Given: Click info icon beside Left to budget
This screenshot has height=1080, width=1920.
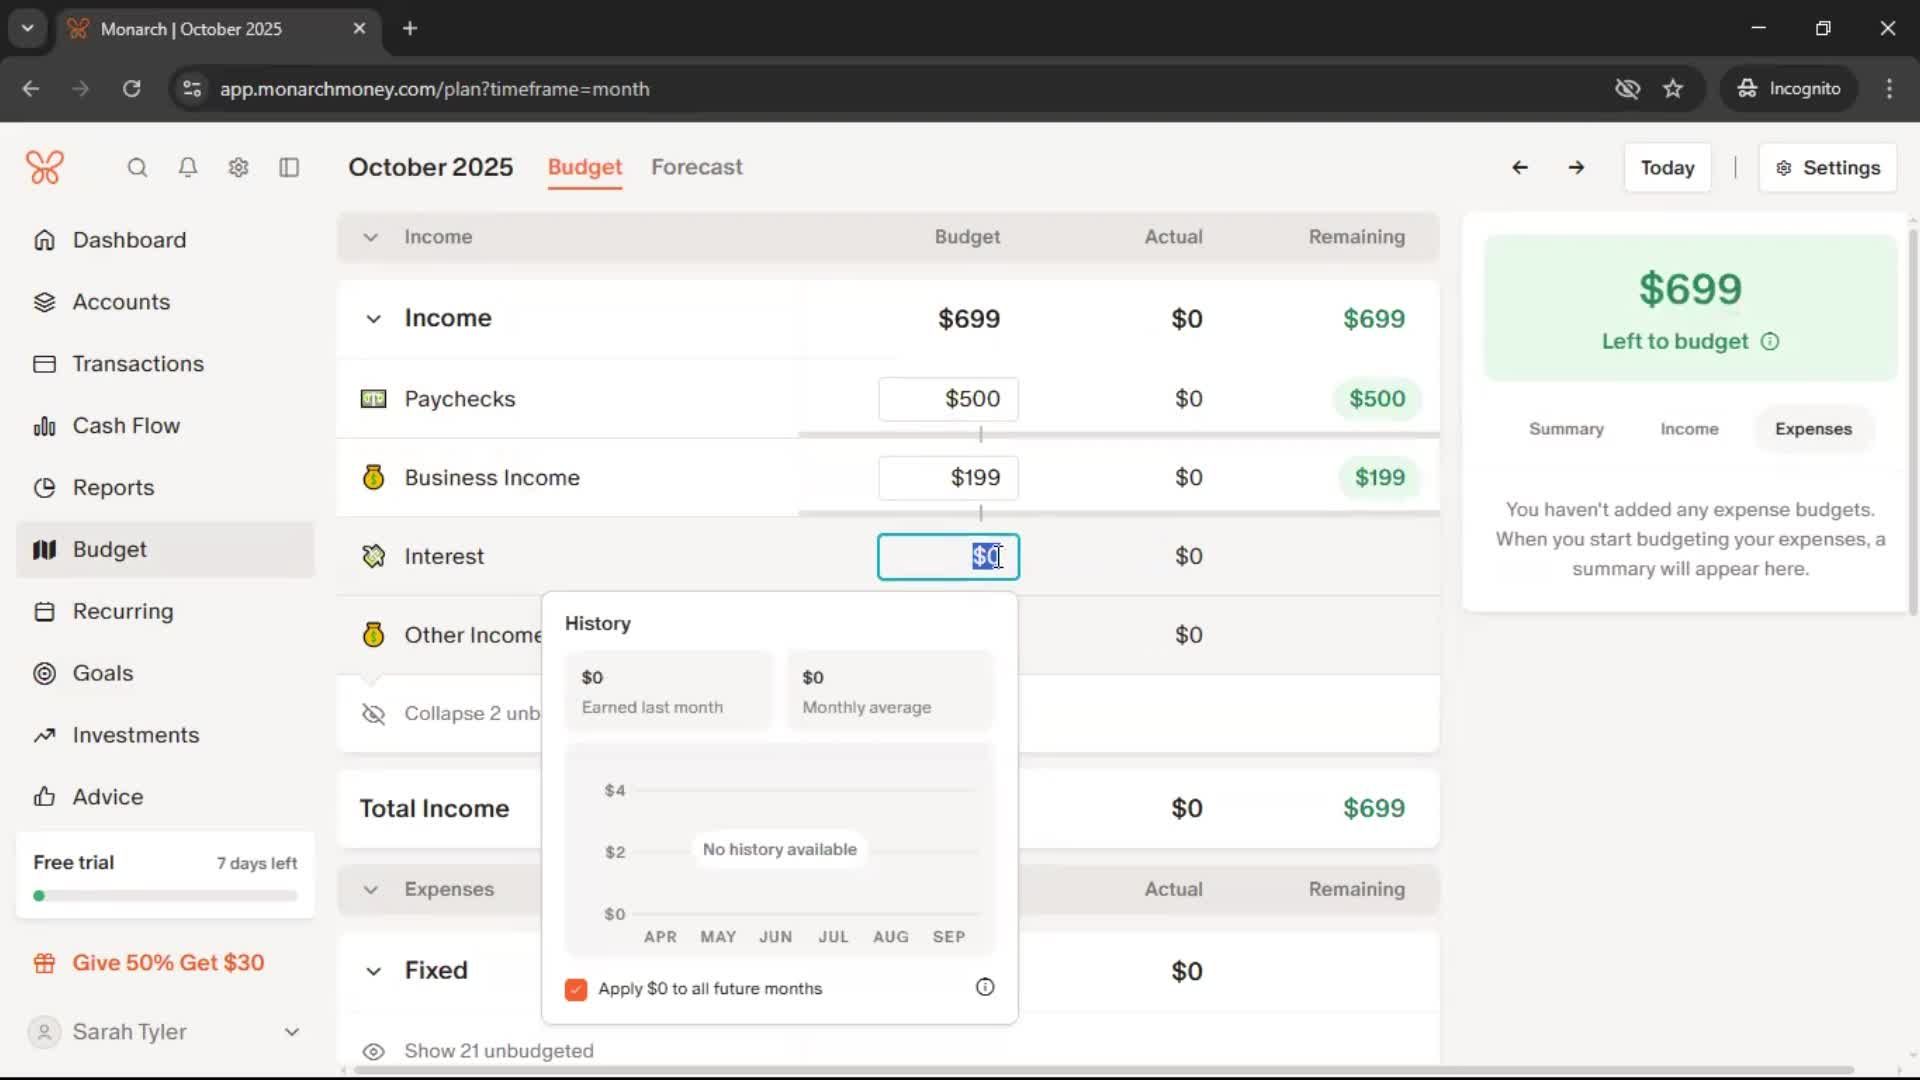Looking at the screenshot, I should pyautogui.click(x=1770, y=342).
